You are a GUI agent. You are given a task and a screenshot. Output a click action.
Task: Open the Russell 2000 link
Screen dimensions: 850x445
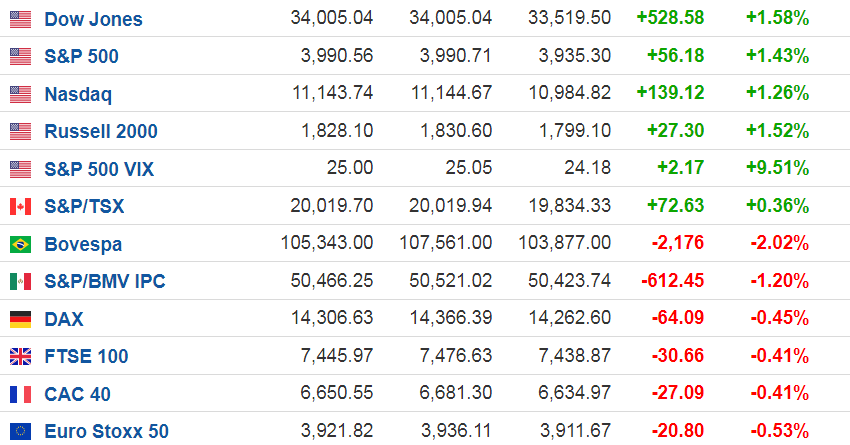pos(101,132)
